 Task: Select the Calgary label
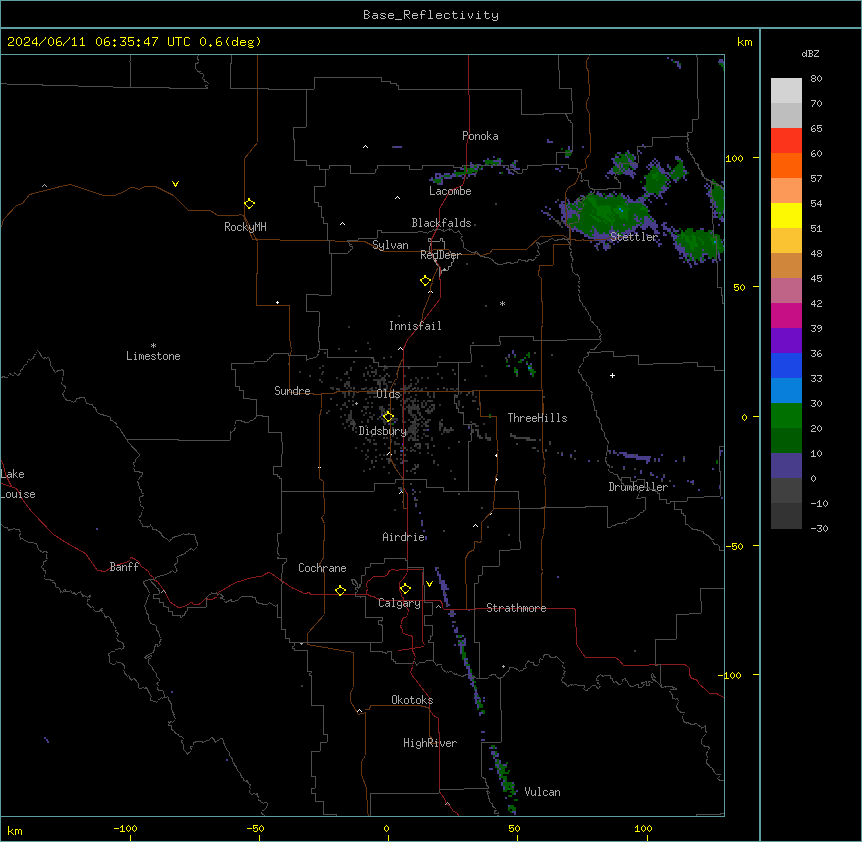tap(399, 603)
